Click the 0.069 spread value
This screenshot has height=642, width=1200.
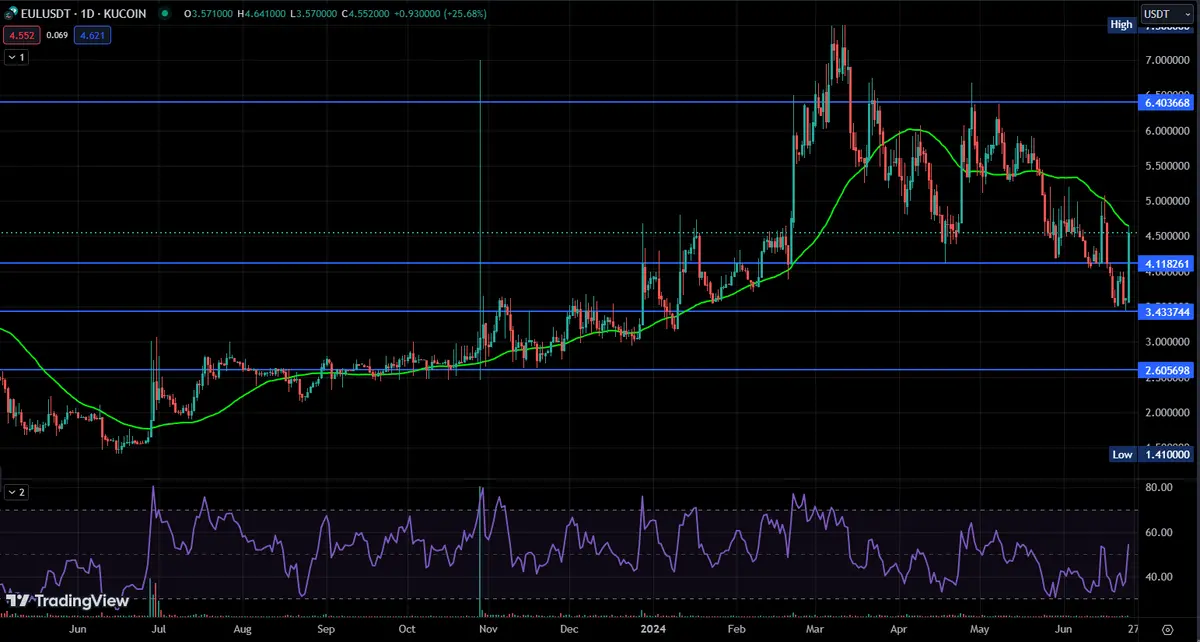(x=56, y=35)
